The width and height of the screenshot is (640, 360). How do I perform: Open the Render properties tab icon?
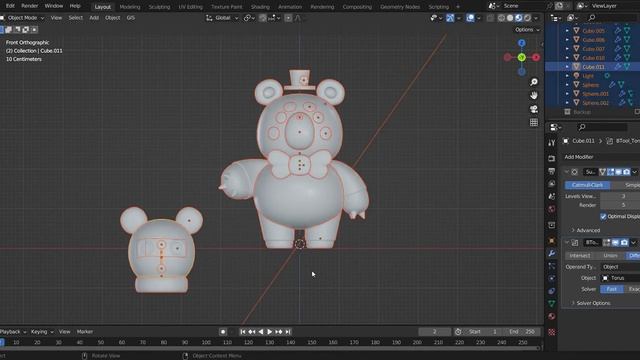551,158
